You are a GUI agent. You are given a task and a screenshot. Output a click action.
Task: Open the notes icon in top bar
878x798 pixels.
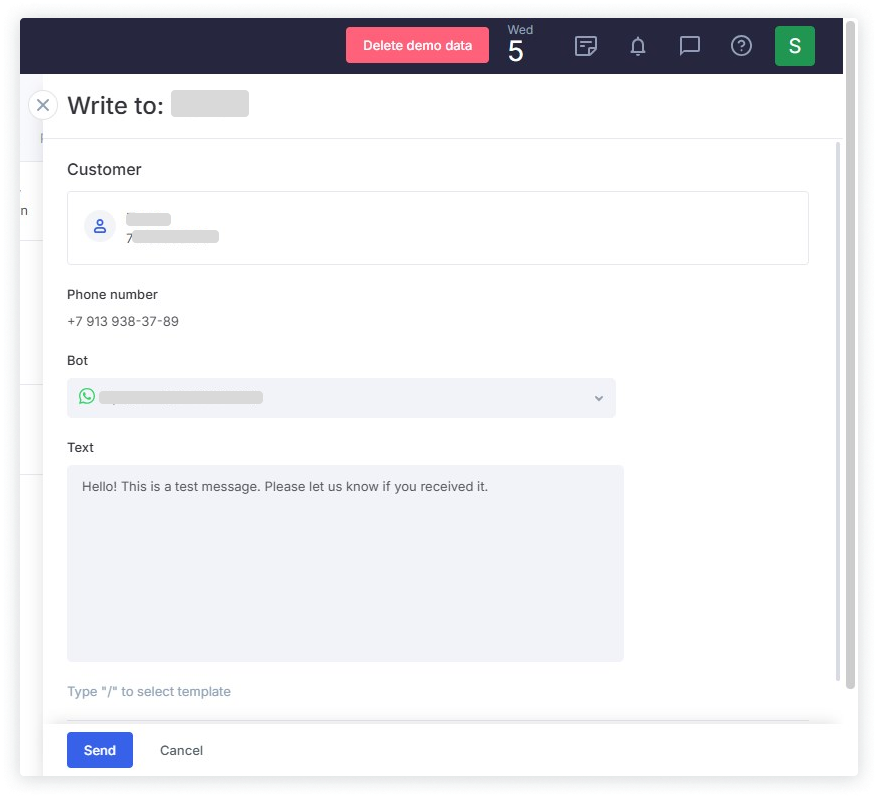586,46
